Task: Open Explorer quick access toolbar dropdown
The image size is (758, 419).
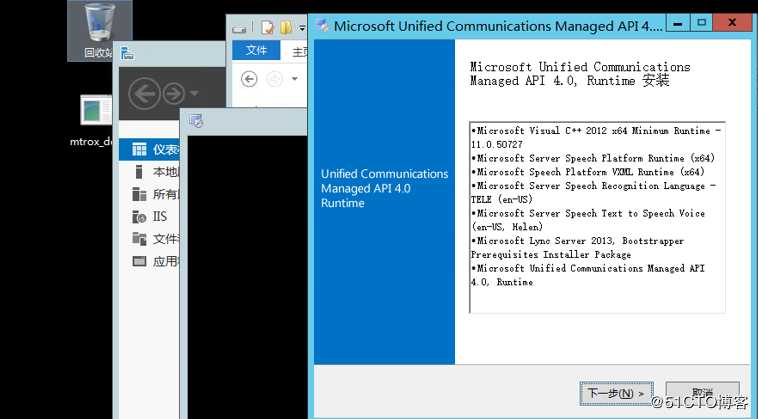Action: pyautogui.click(x=302, y=28)
